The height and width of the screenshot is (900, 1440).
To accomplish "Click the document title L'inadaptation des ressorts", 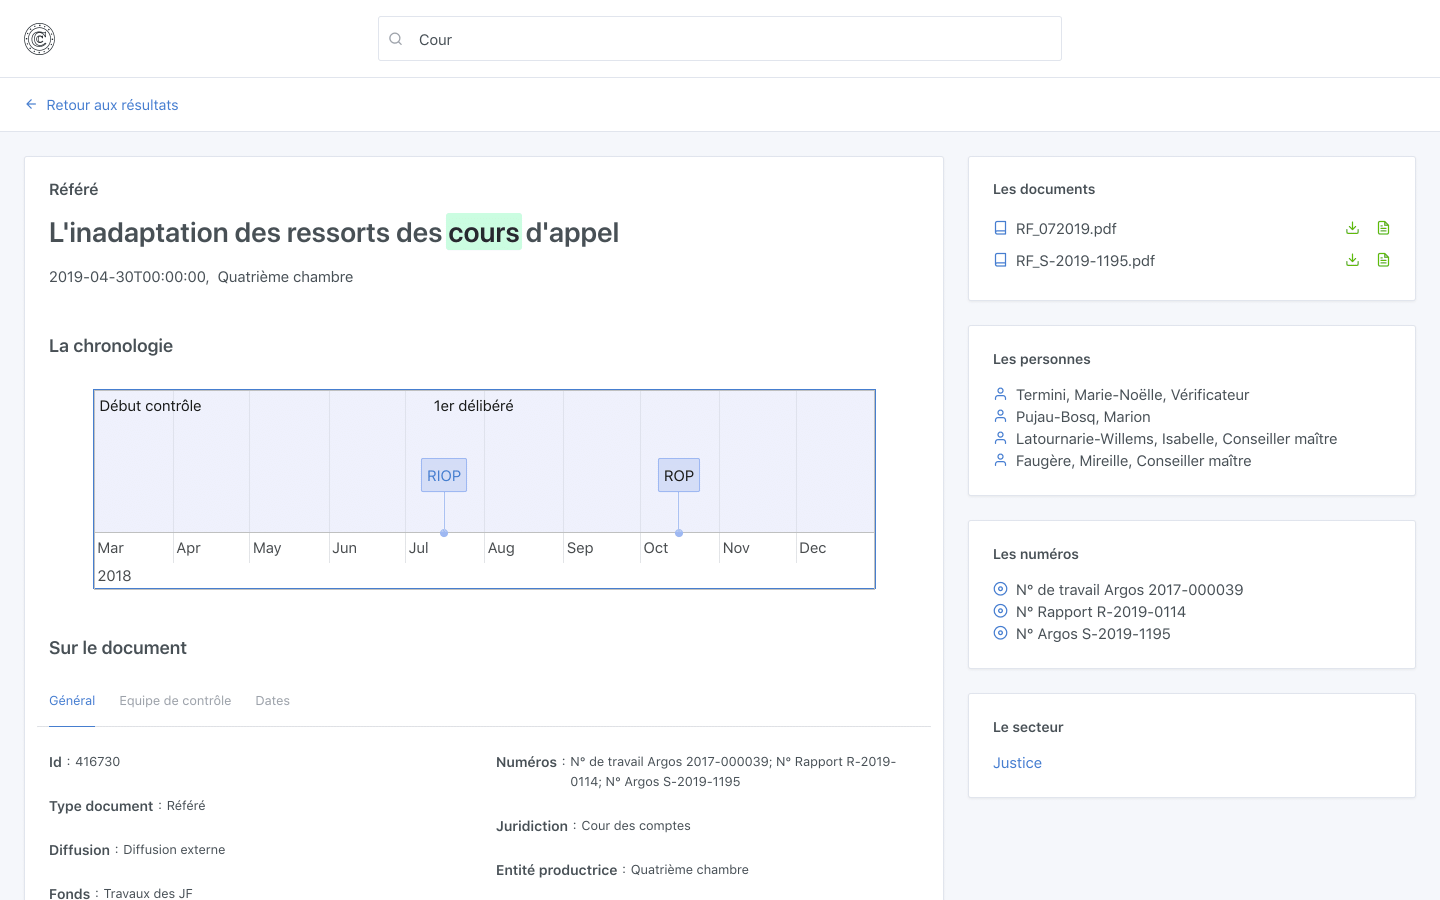I will tap(333, 232).
